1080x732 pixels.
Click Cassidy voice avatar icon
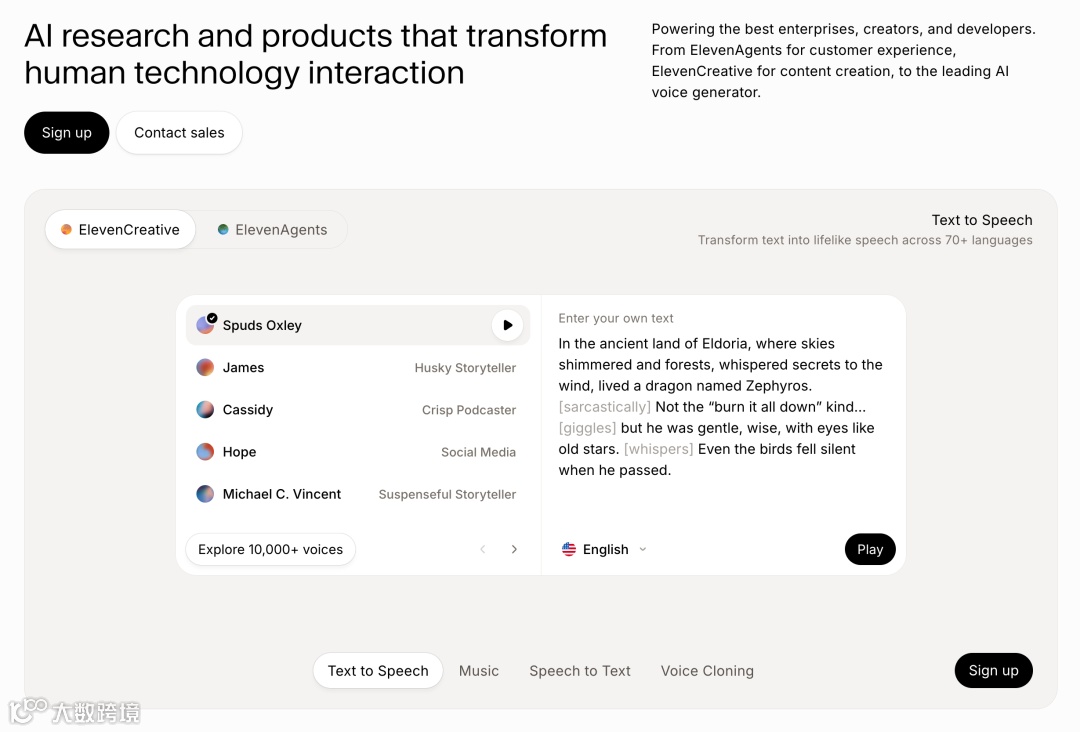click(205, 410)
